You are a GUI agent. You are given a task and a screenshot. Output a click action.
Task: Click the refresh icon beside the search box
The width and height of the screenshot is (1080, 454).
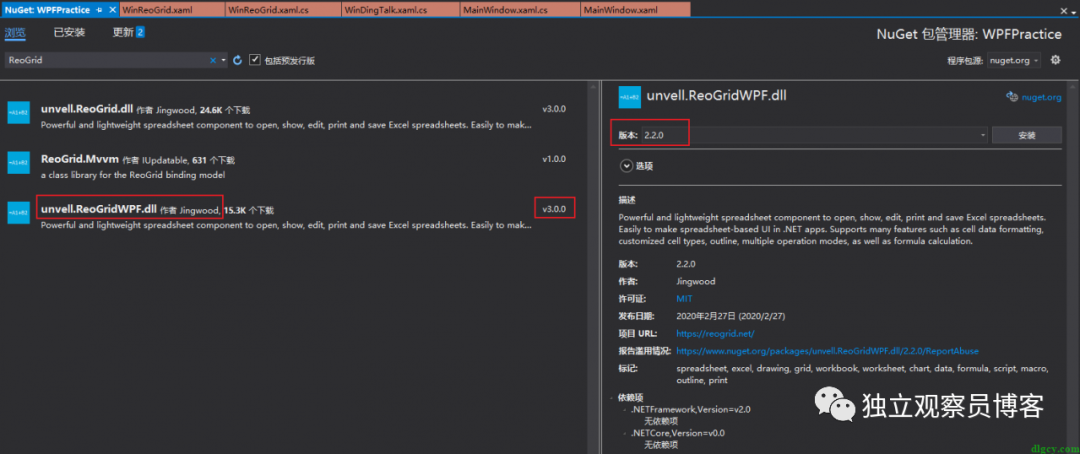tap(238, 61)
